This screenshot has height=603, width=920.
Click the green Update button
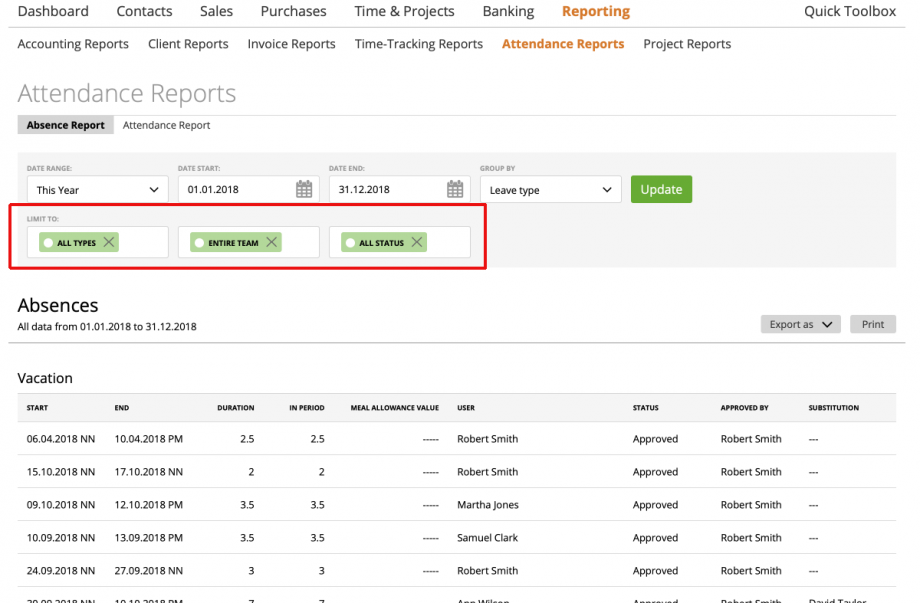pyautogui.click(x=661, y=189)
